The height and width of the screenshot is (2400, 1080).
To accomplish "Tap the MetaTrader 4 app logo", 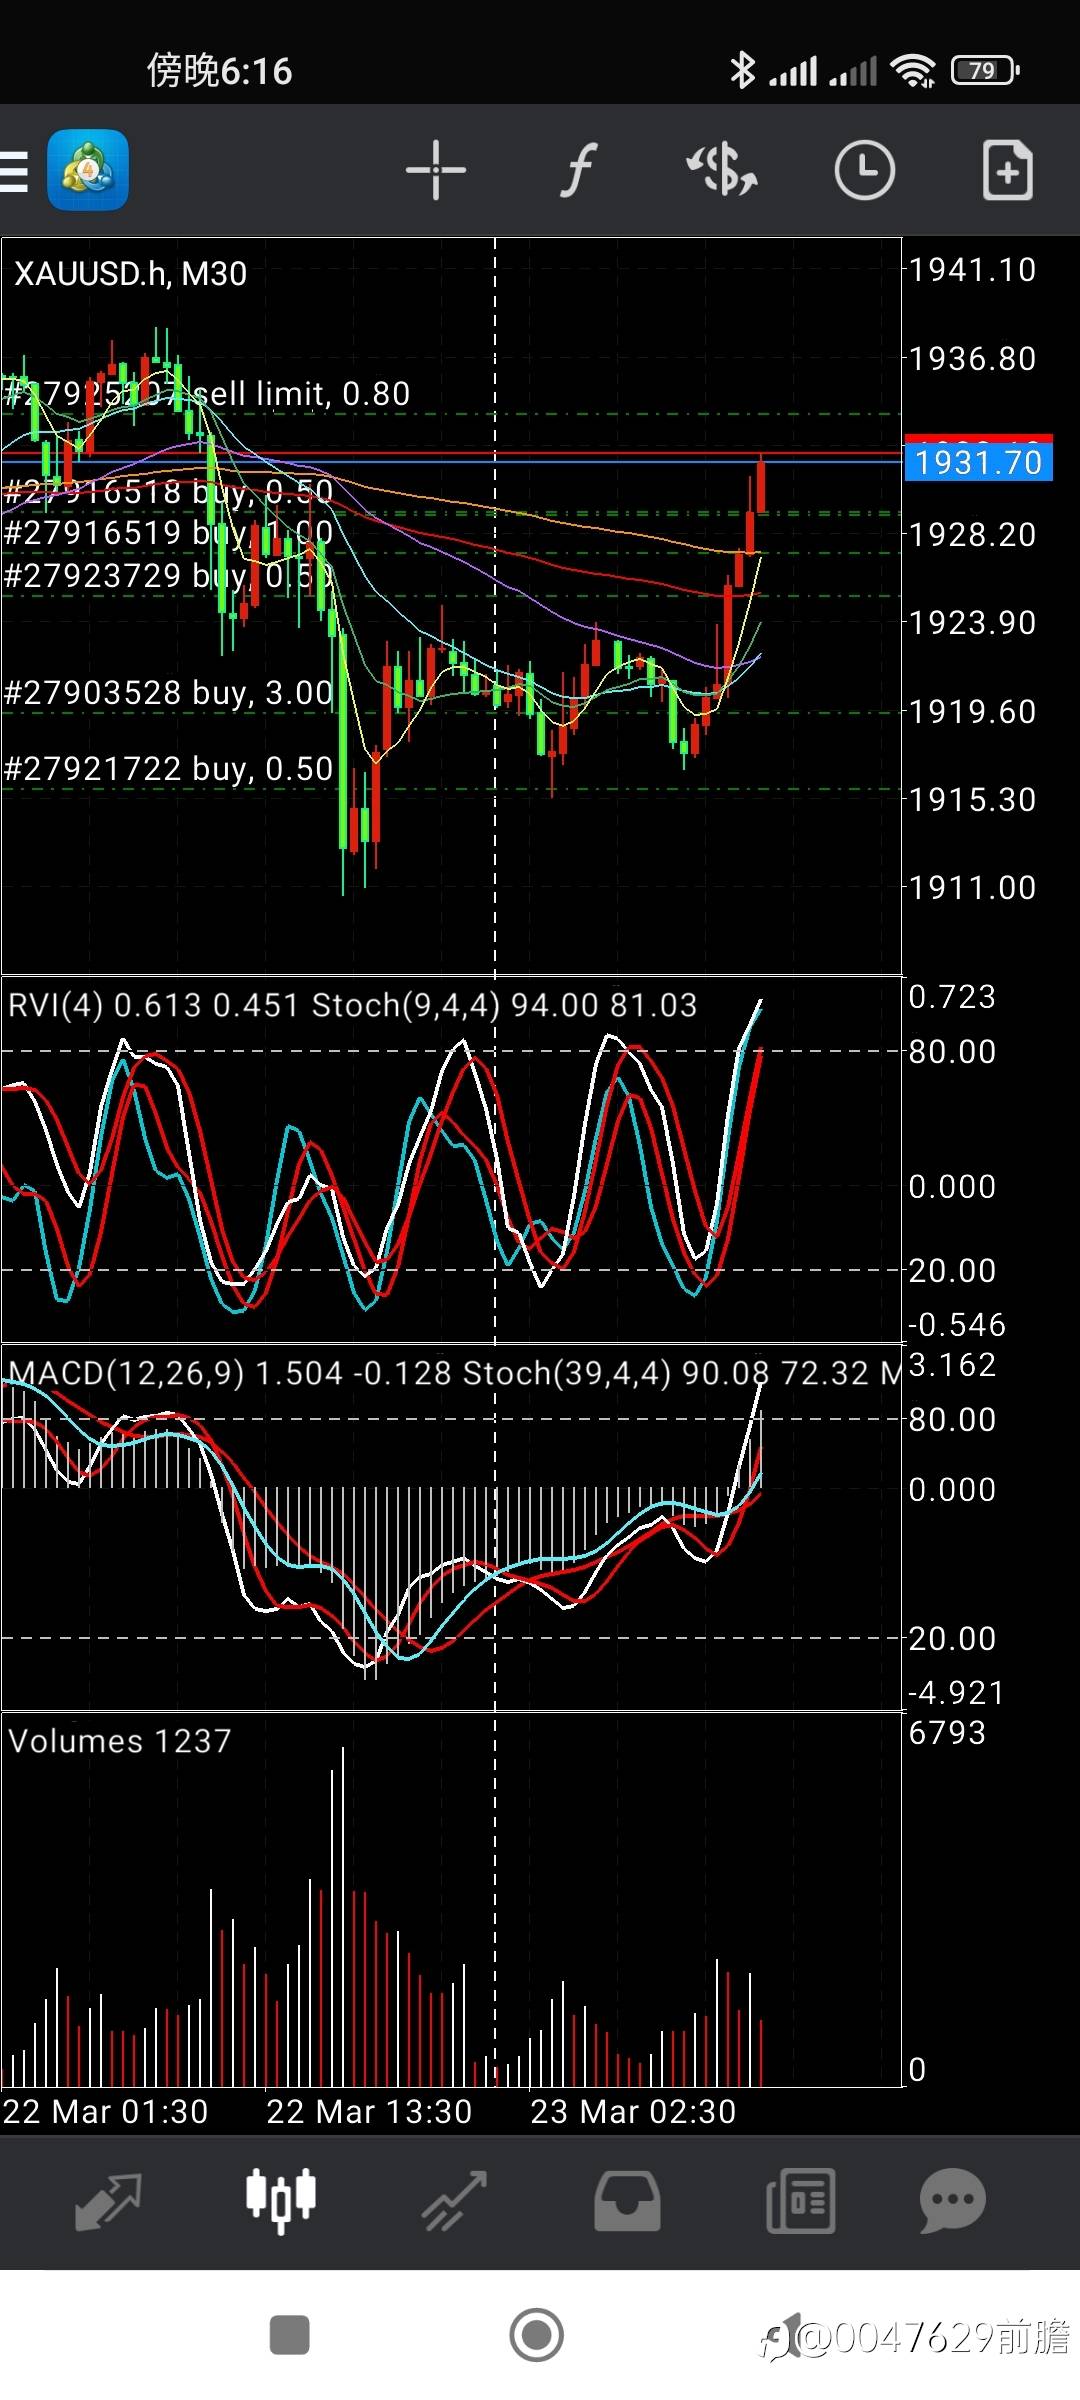I will tap(88, 170).
